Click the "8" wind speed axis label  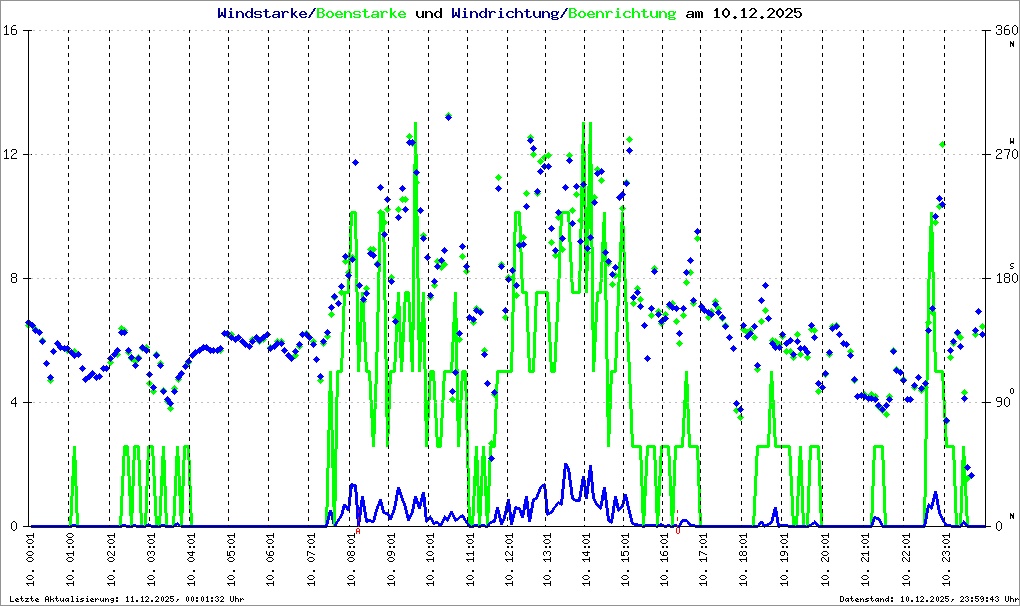[13, 278]
